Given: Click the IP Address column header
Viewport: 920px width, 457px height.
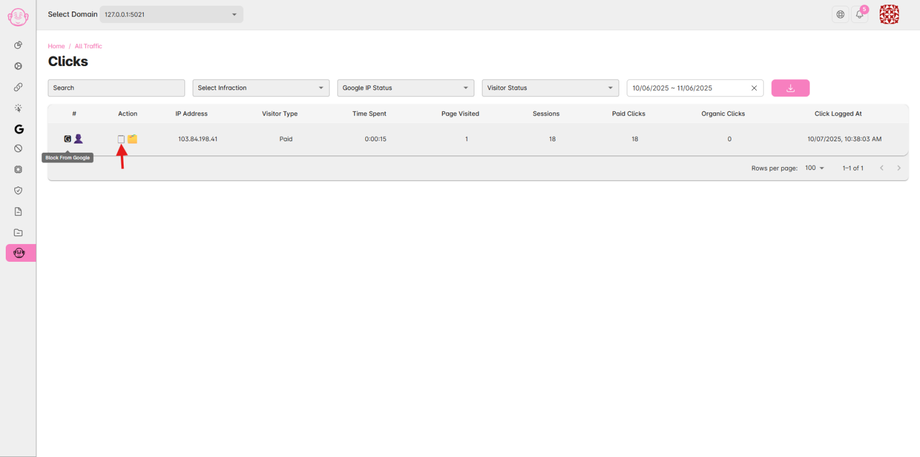Looking at the screenshot, I should pos(191,114).
